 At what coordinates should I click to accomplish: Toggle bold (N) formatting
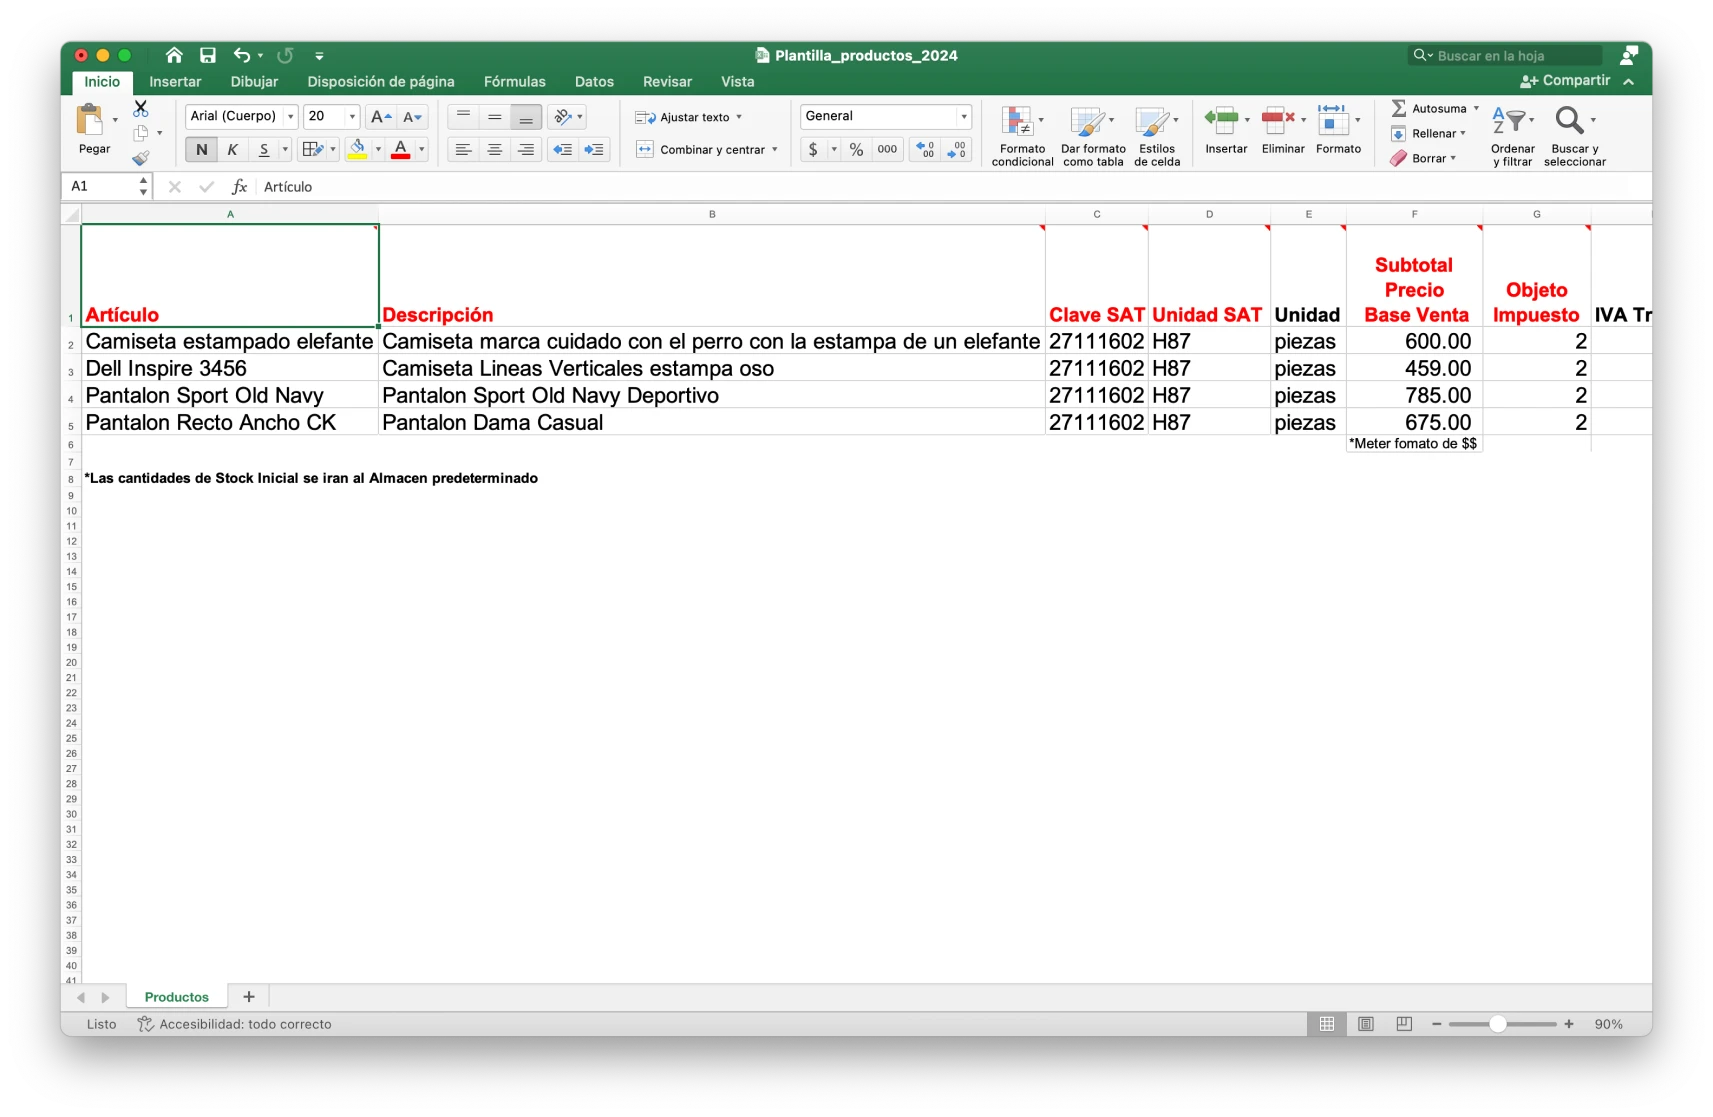(202, 149)
